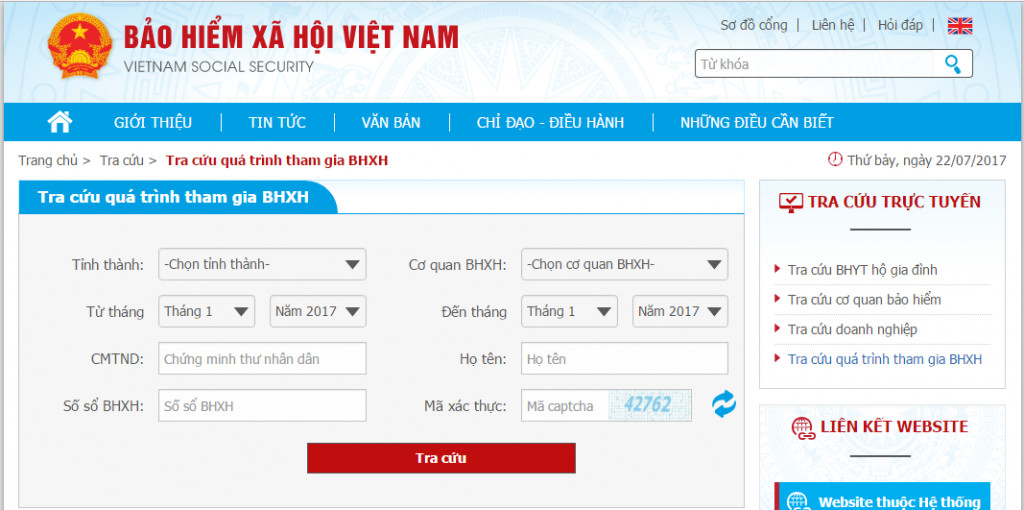Click the home icon in navigation bar
This screenshot has width=1024, height=510.
tap(60, 121)
